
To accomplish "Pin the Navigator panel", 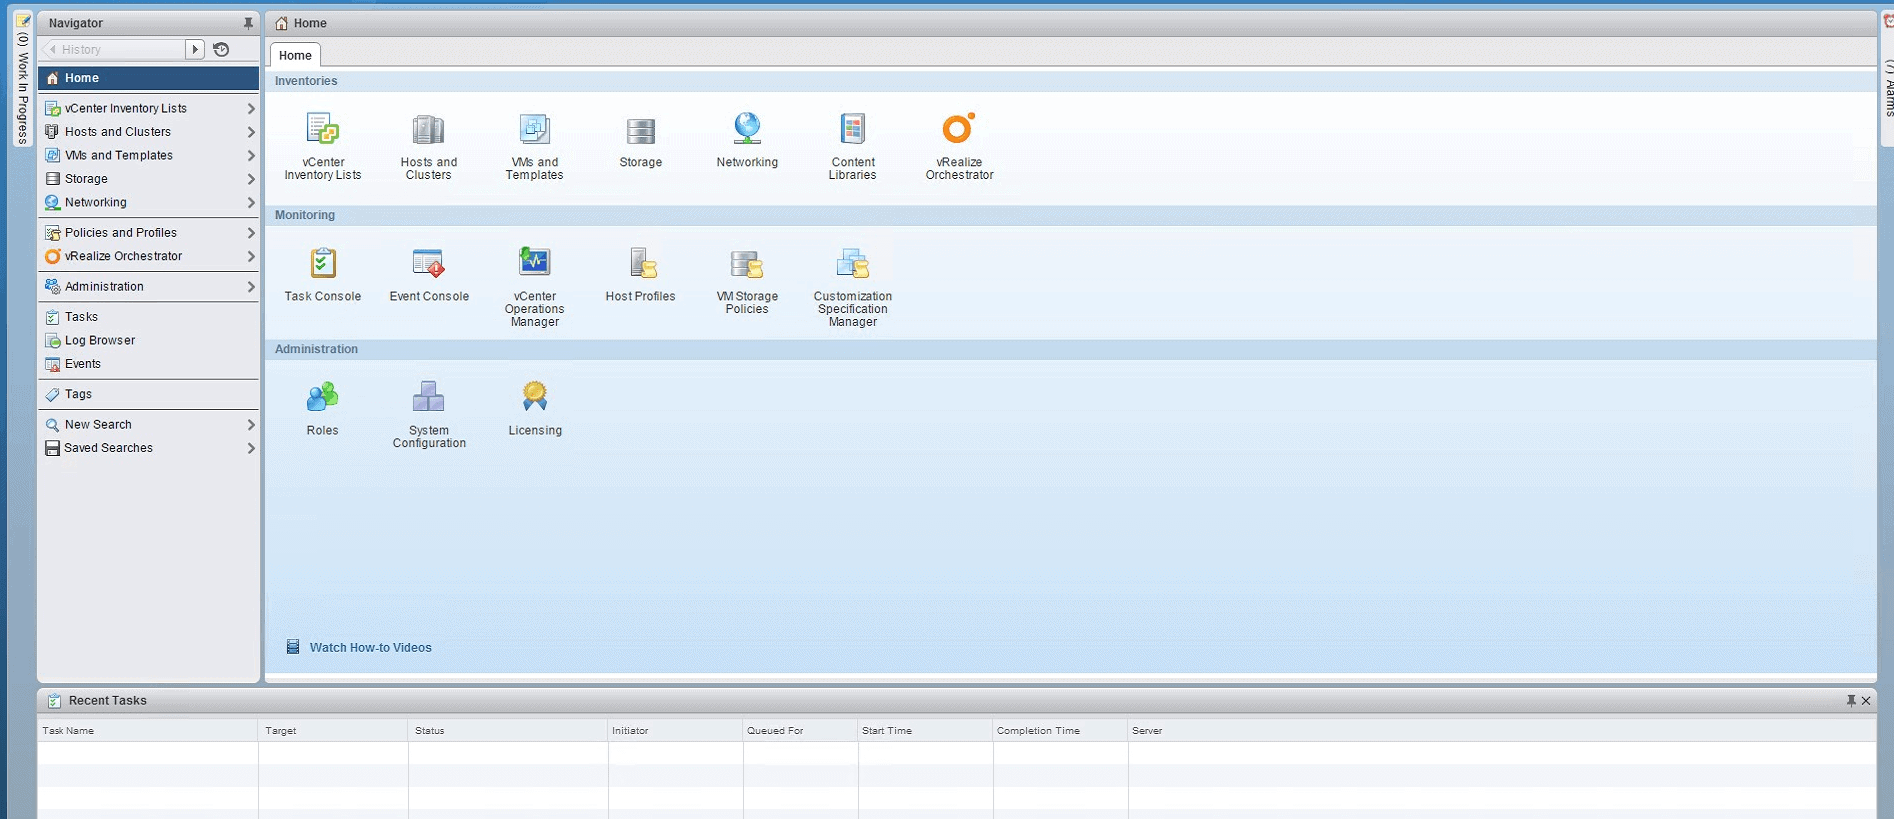I will pyautogui.click(x=248, y=23).
